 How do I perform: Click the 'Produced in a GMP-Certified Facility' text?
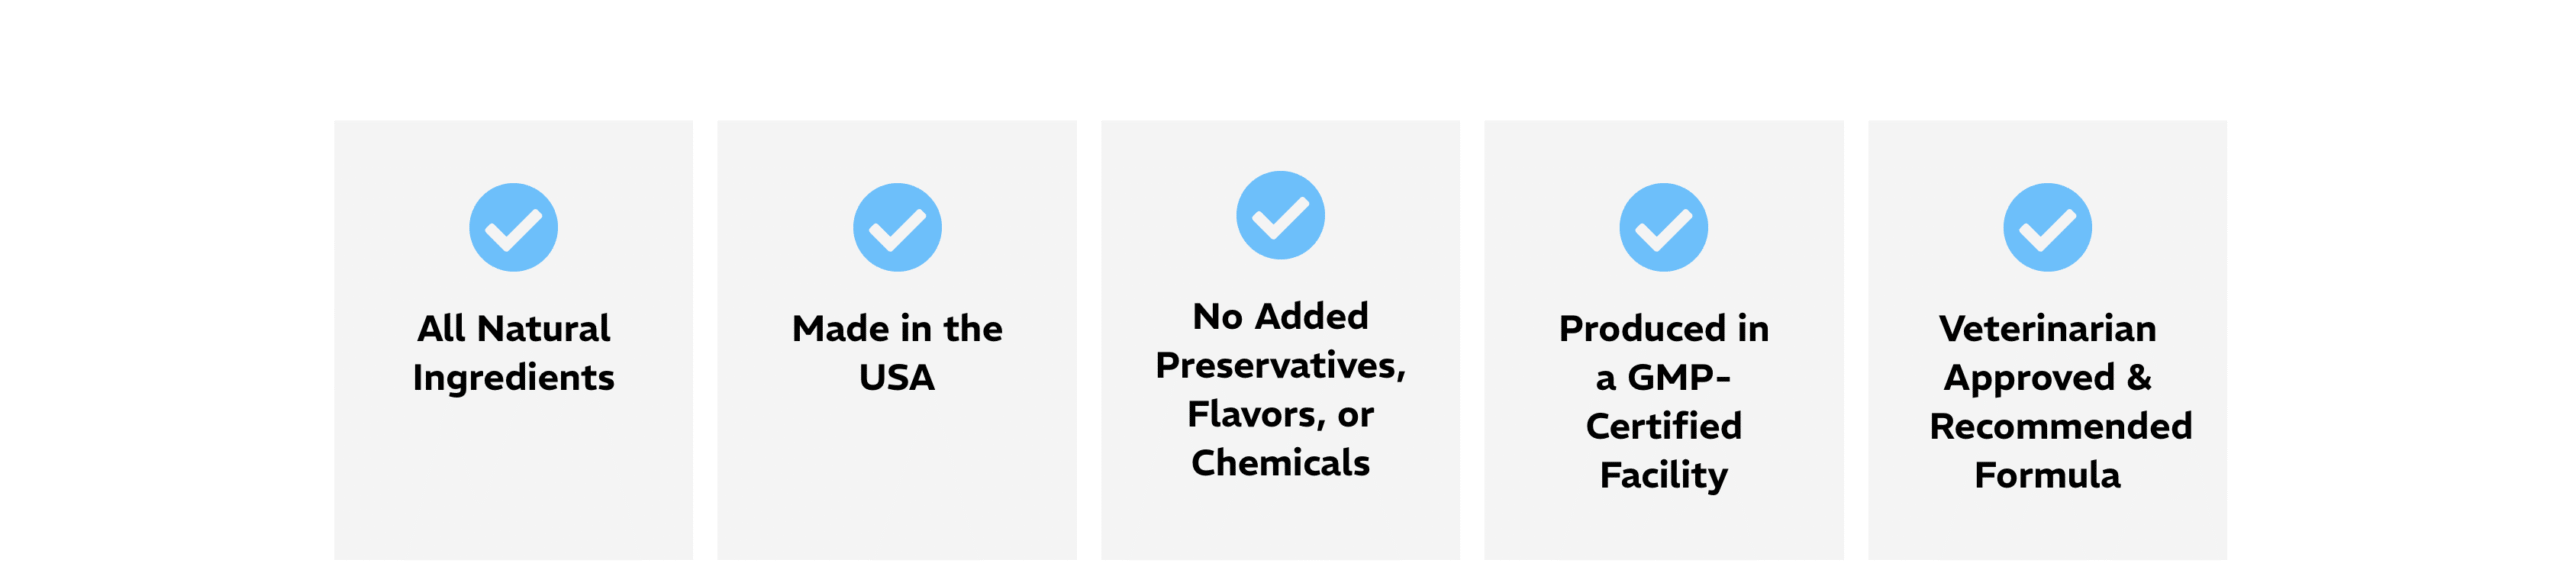tap(1663, 401)
